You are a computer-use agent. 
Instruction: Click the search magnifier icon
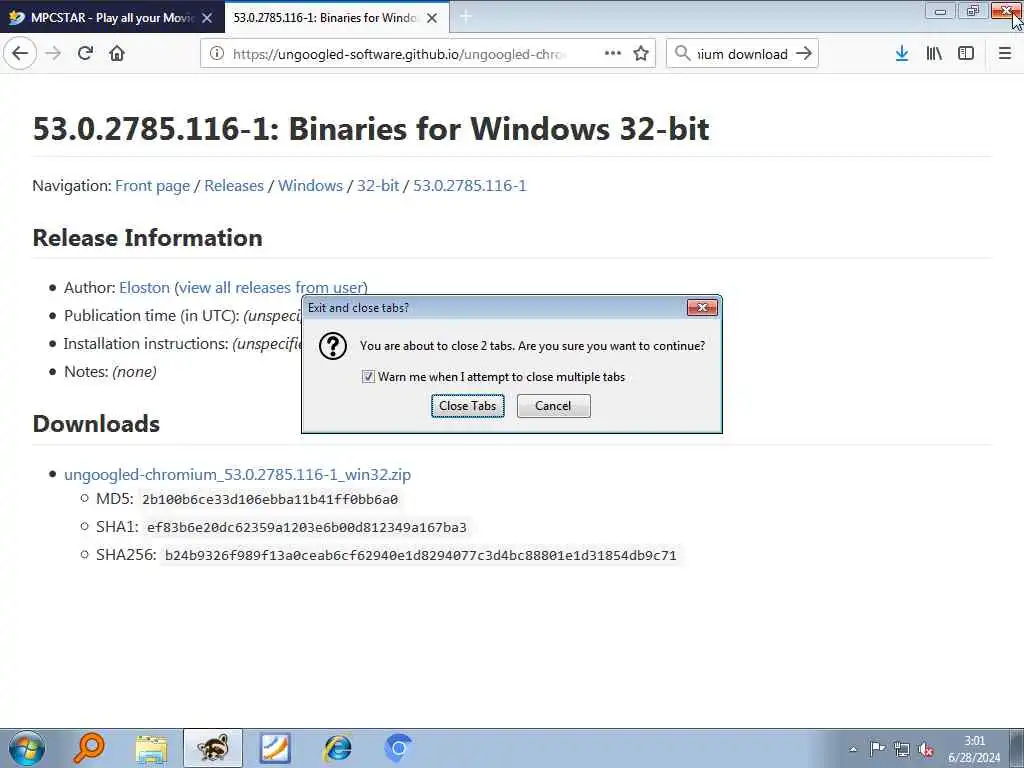(x=682, y=53)
